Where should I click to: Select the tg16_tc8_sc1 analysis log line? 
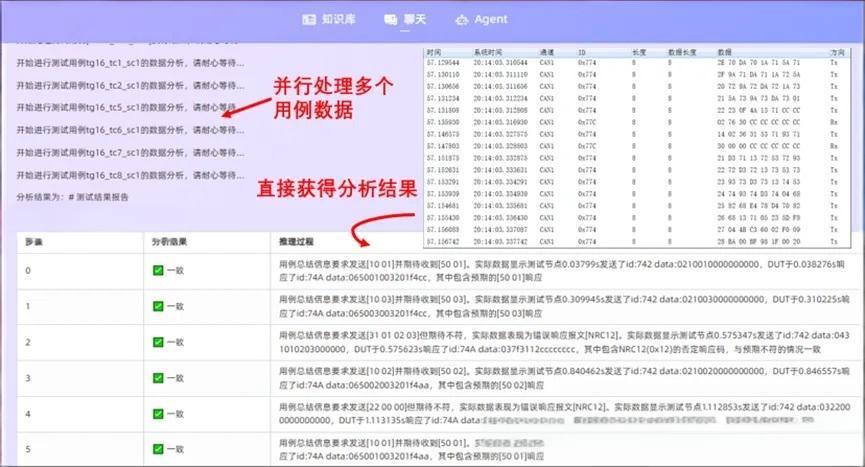tap(130, 175)
